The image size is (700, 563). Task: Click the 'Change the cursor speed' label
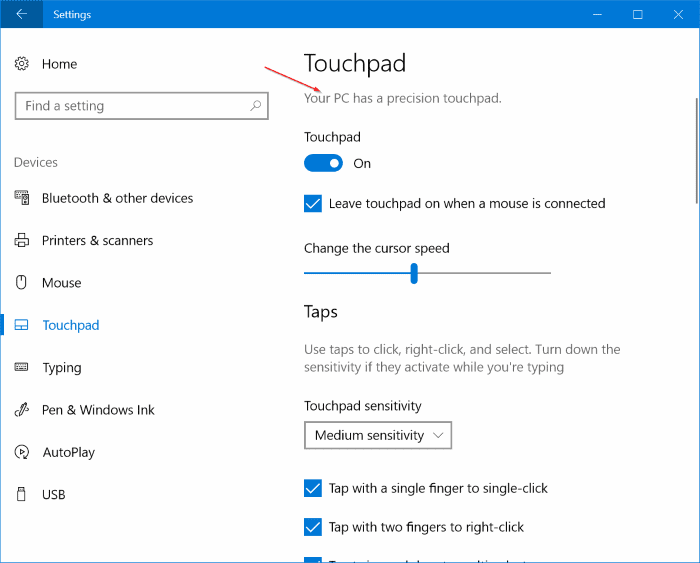[377, 248]
